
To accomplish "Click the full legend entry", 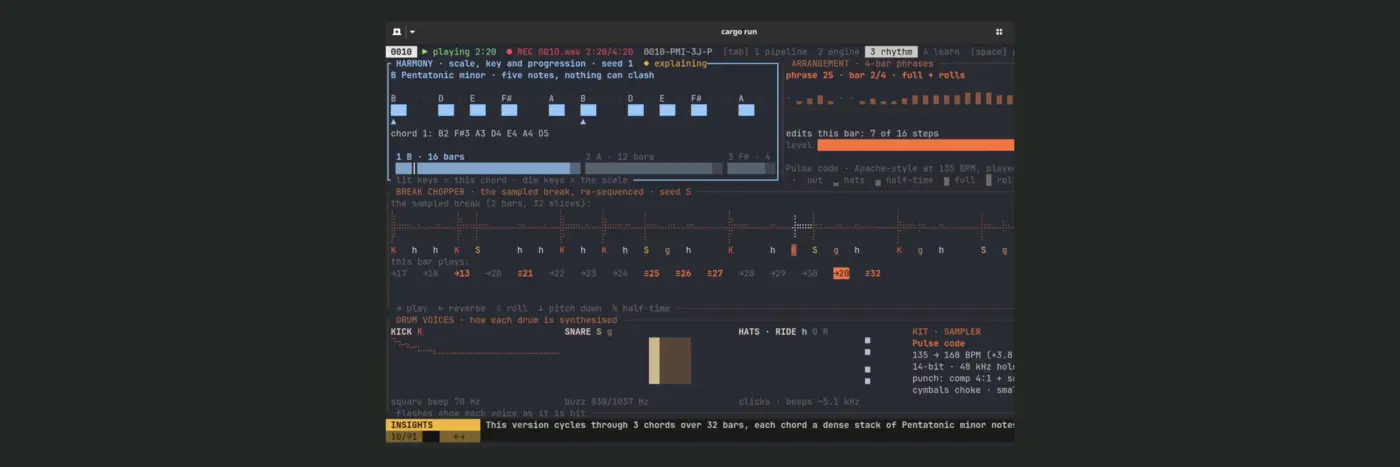I will click(x=960, y=180).
